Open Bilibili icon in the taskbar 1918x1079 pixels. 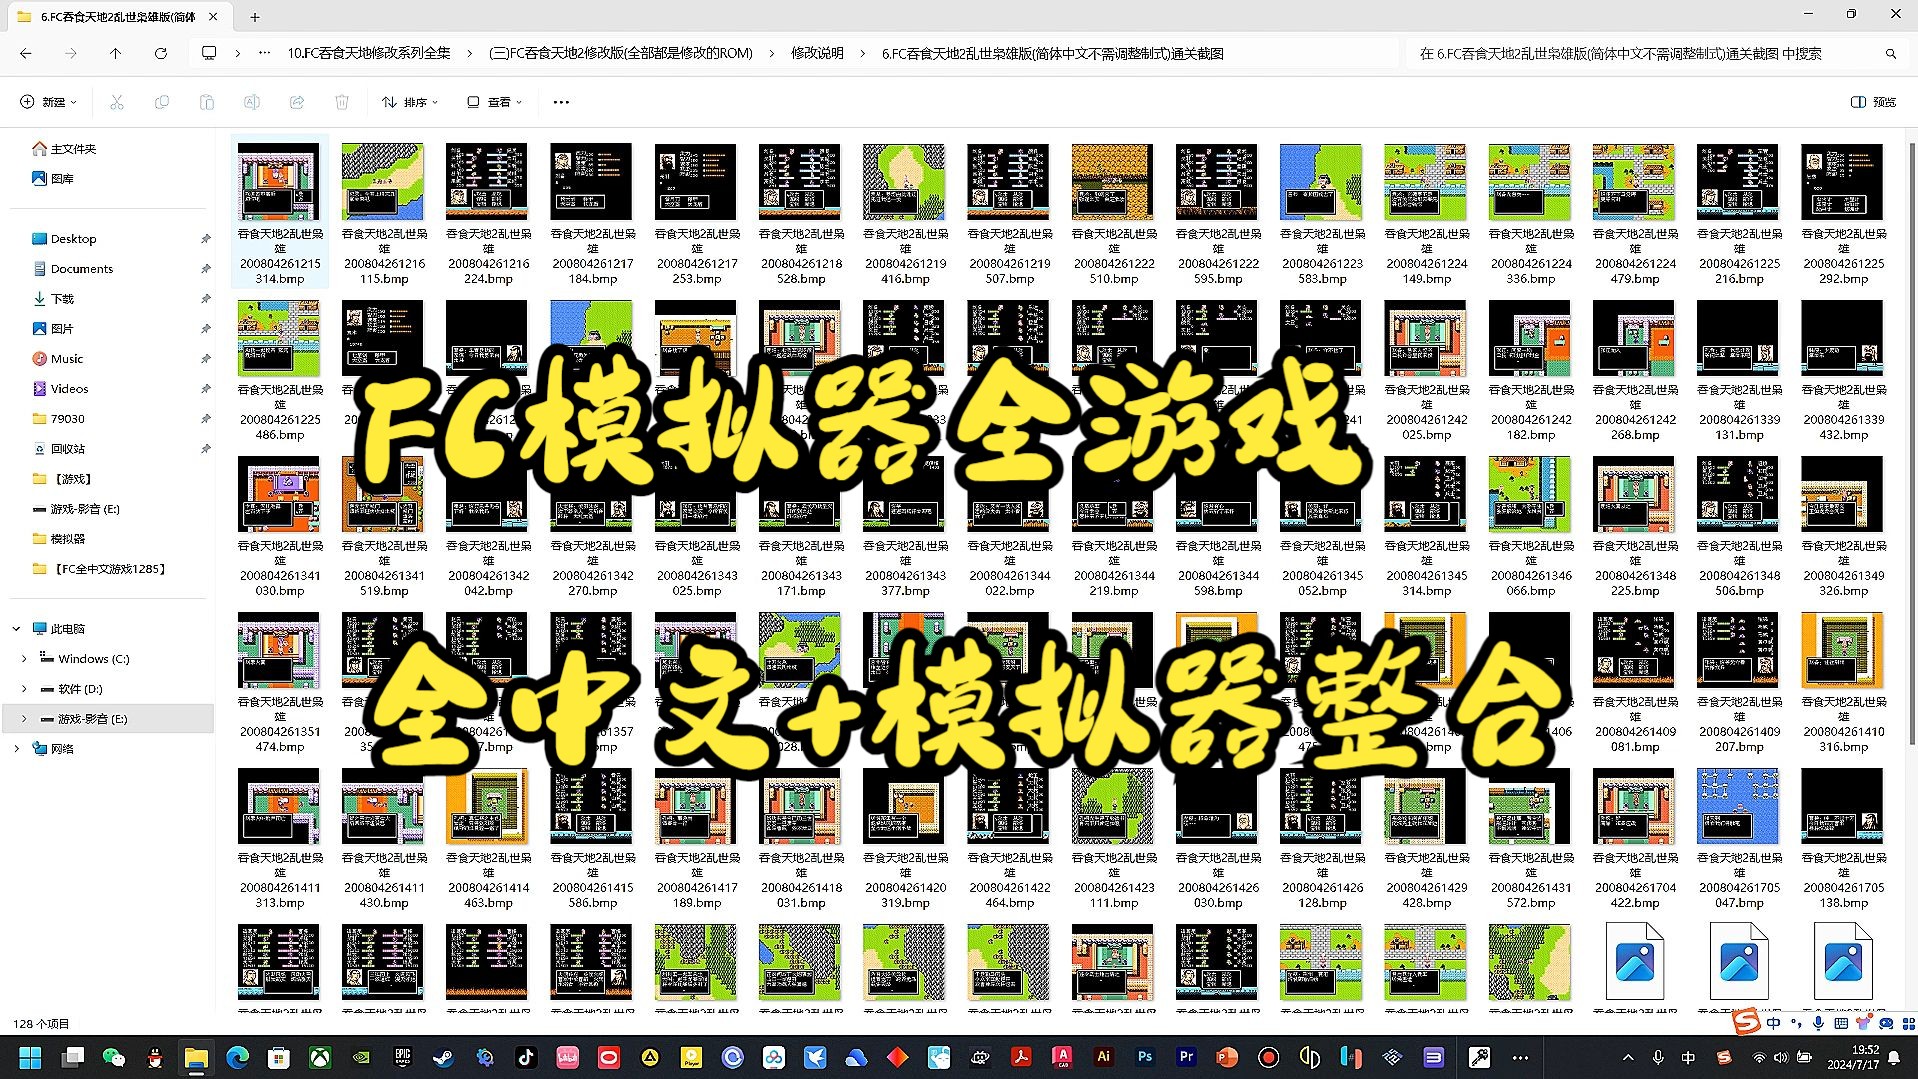pyautogui.click(x=567, y=1057)
